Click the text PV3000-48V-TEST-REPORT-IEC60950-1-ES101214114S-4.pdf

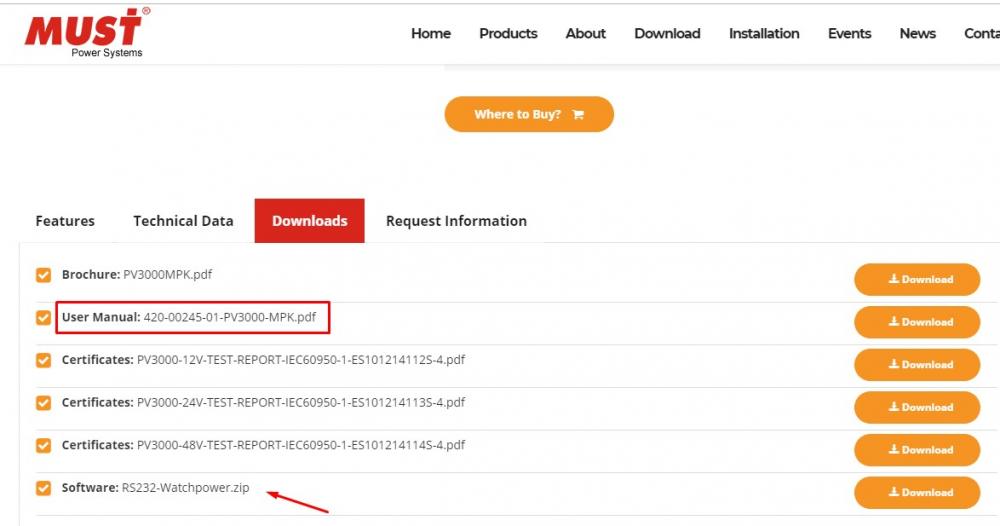coord(301,444)
